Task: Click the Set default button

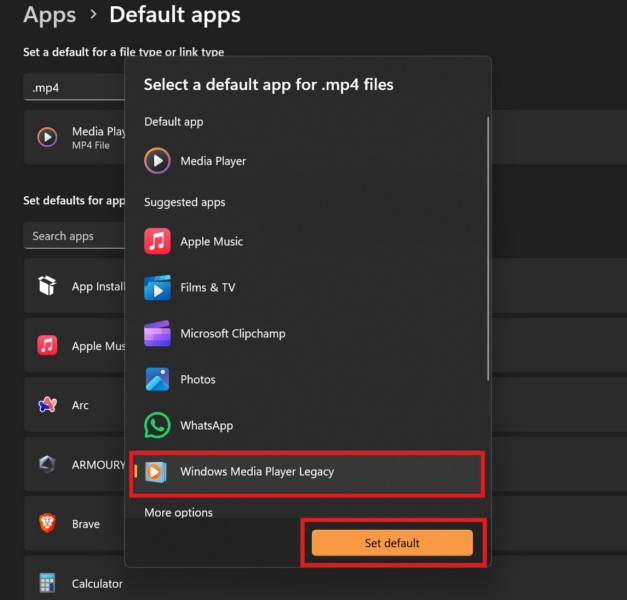Action: point(392,543)
